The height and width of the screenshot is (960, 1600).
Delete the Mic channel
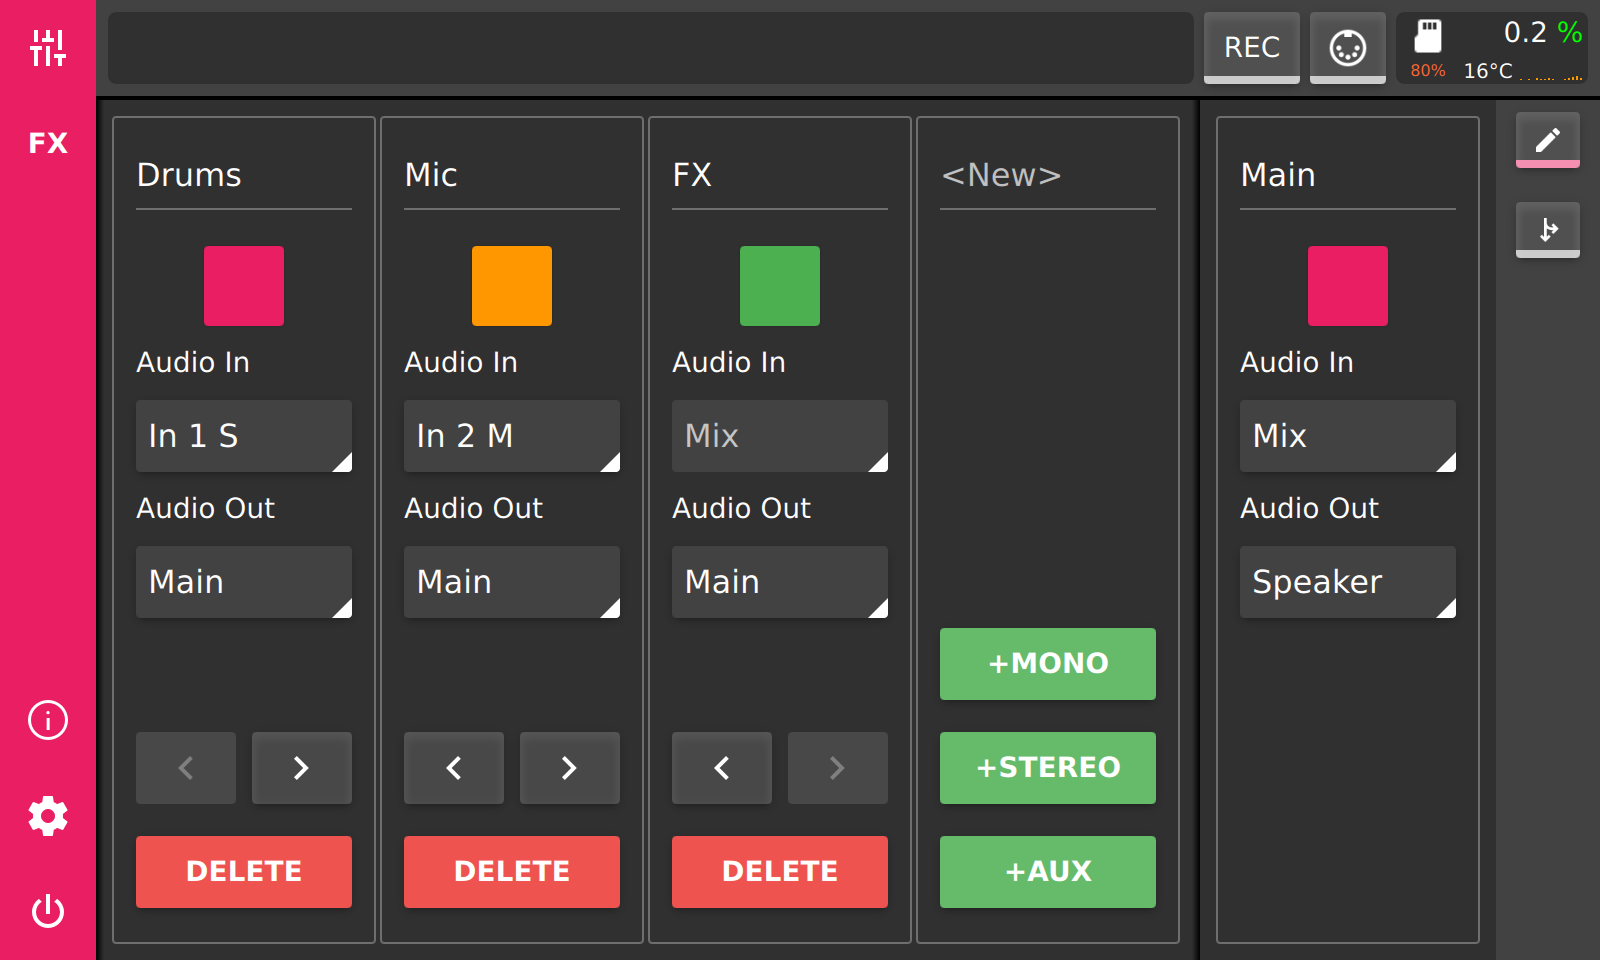(512, 872)
